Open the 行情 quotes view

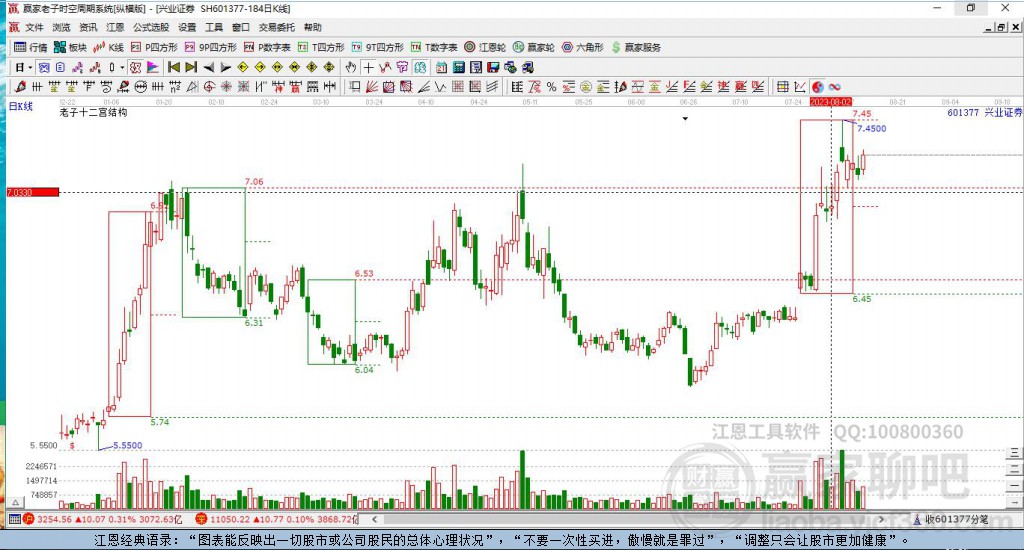[31, 47]
